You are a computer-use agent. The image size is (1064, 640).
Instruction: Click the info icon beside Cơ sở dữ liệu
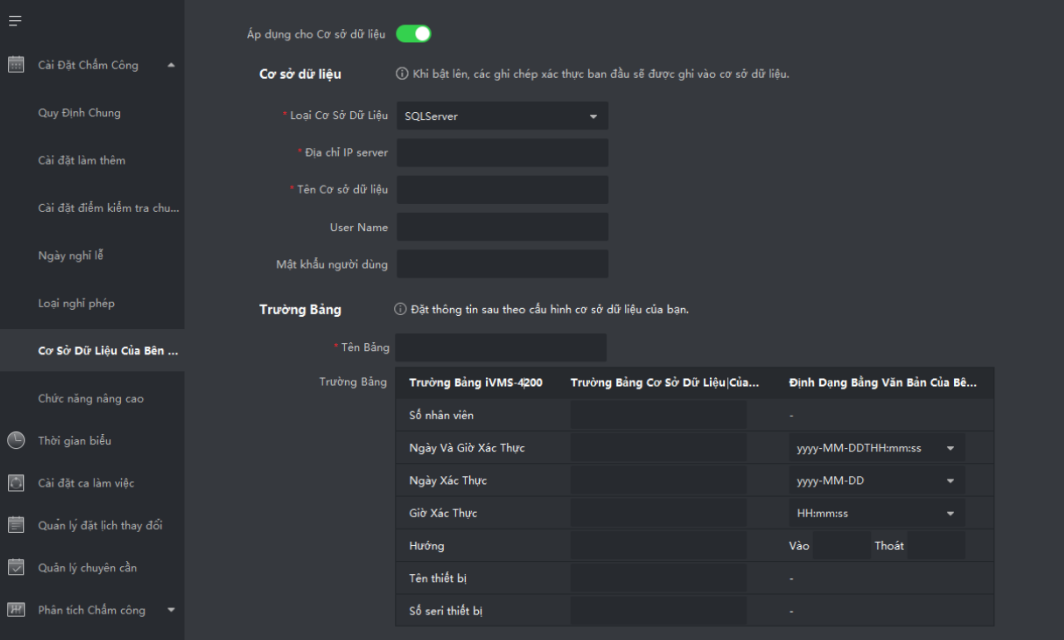point(402,74)
